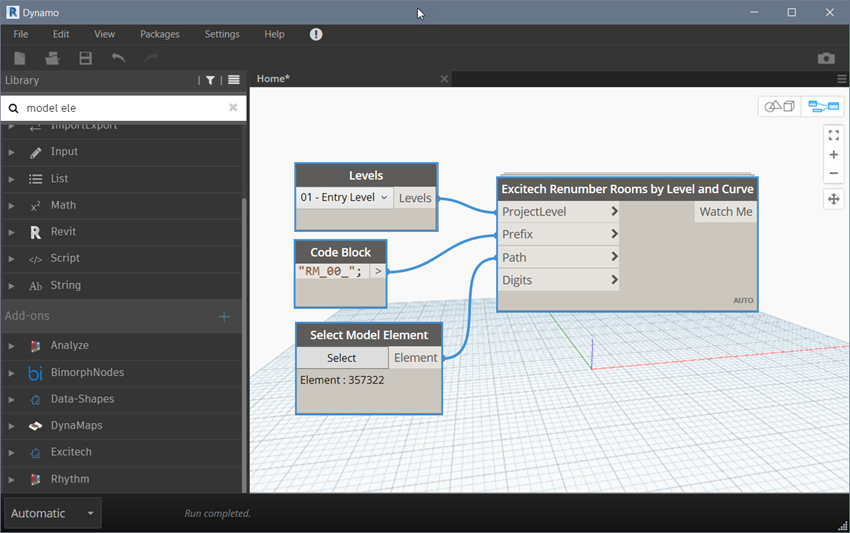
Task: Click the Code Block node title
Action: (x=340, y=252)
